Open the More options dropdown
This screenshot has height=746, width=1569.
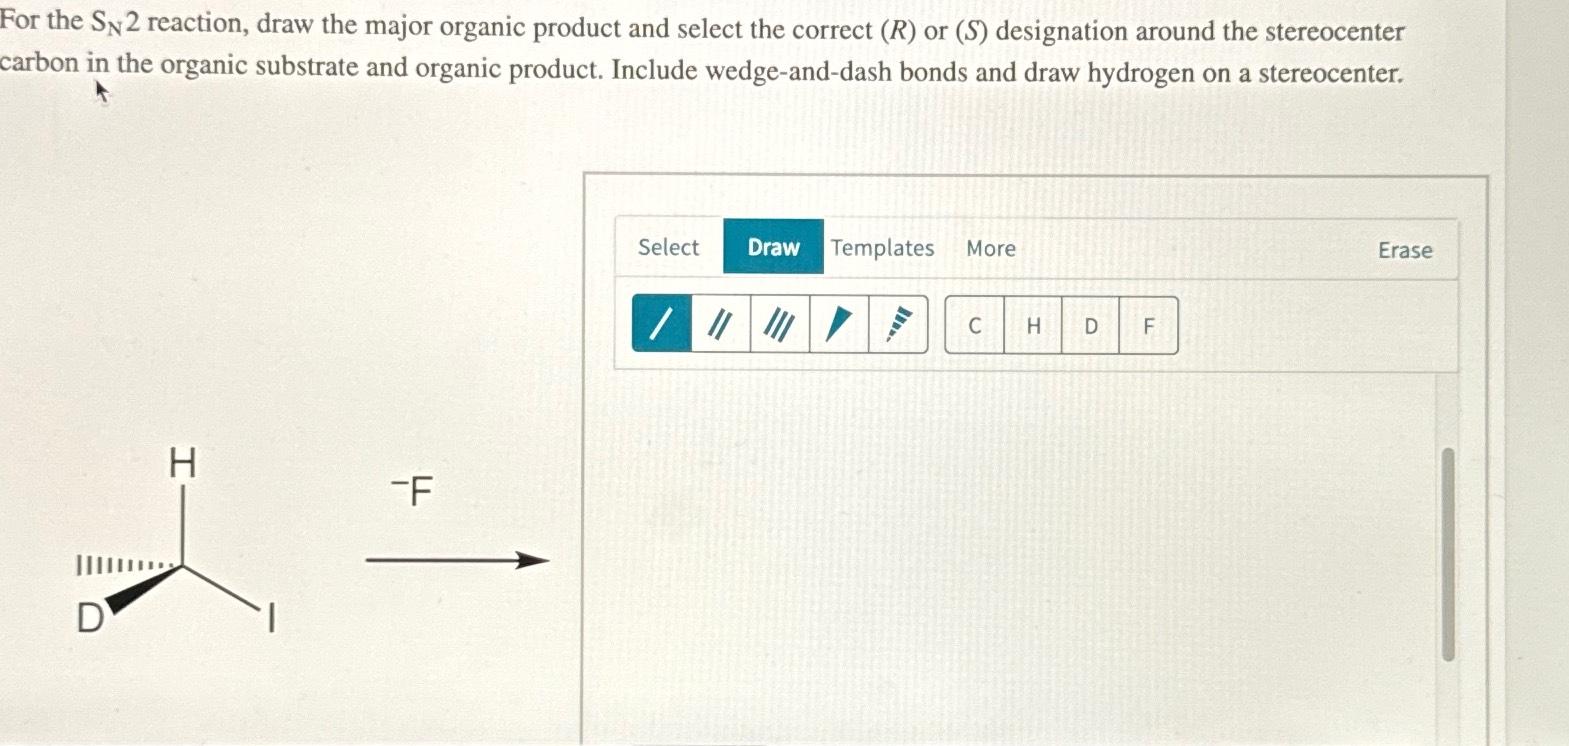point(992,248)
